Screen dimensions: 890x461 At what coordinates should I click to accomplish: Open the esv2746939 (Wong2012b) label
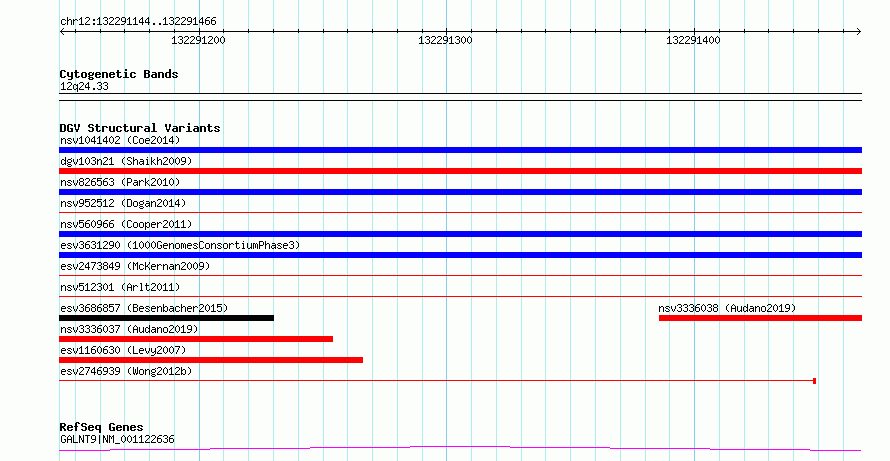pos(126,371)
